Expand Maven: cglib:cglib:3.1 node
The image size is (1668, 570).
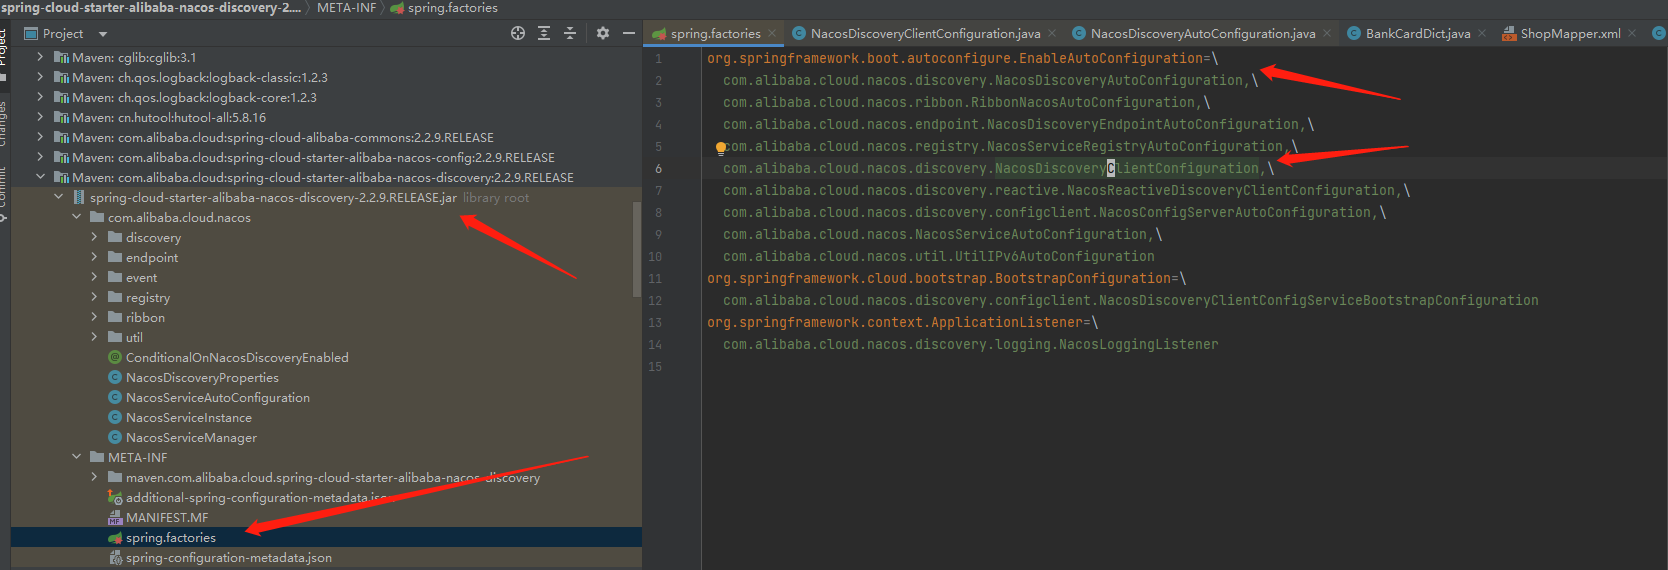[x=40, y=57]
